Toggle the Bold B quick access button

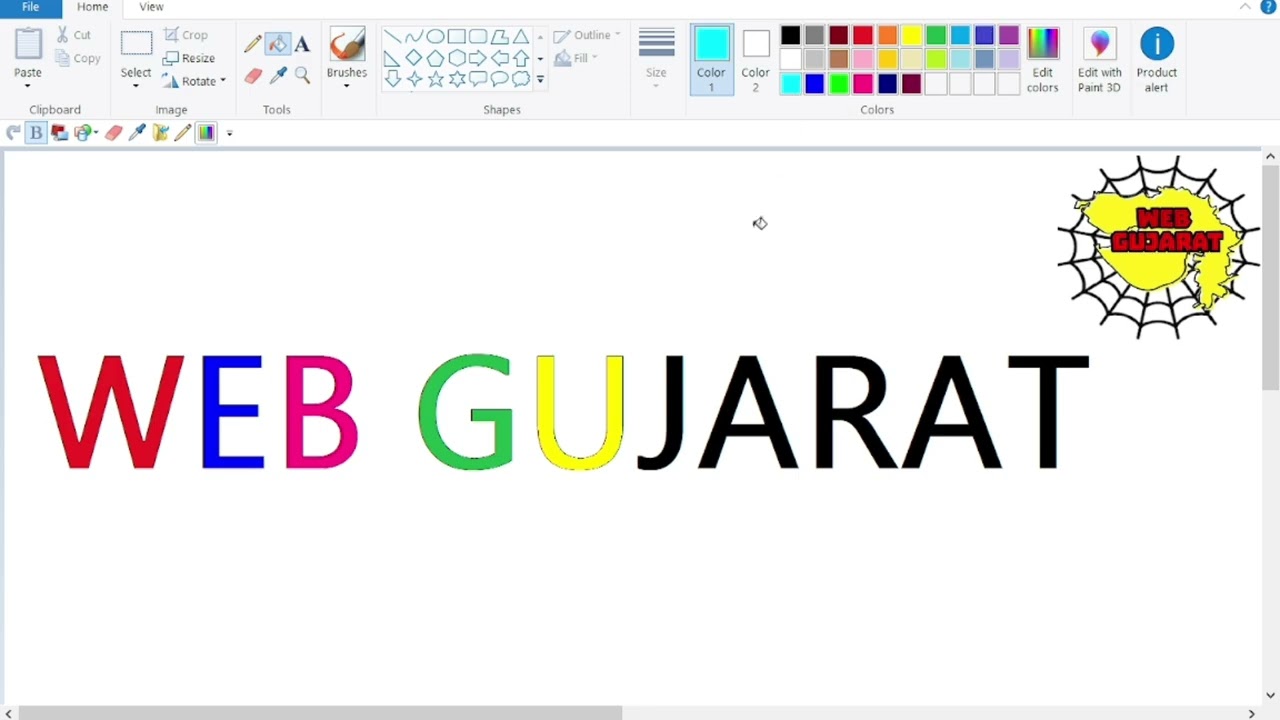pos(36,132)
